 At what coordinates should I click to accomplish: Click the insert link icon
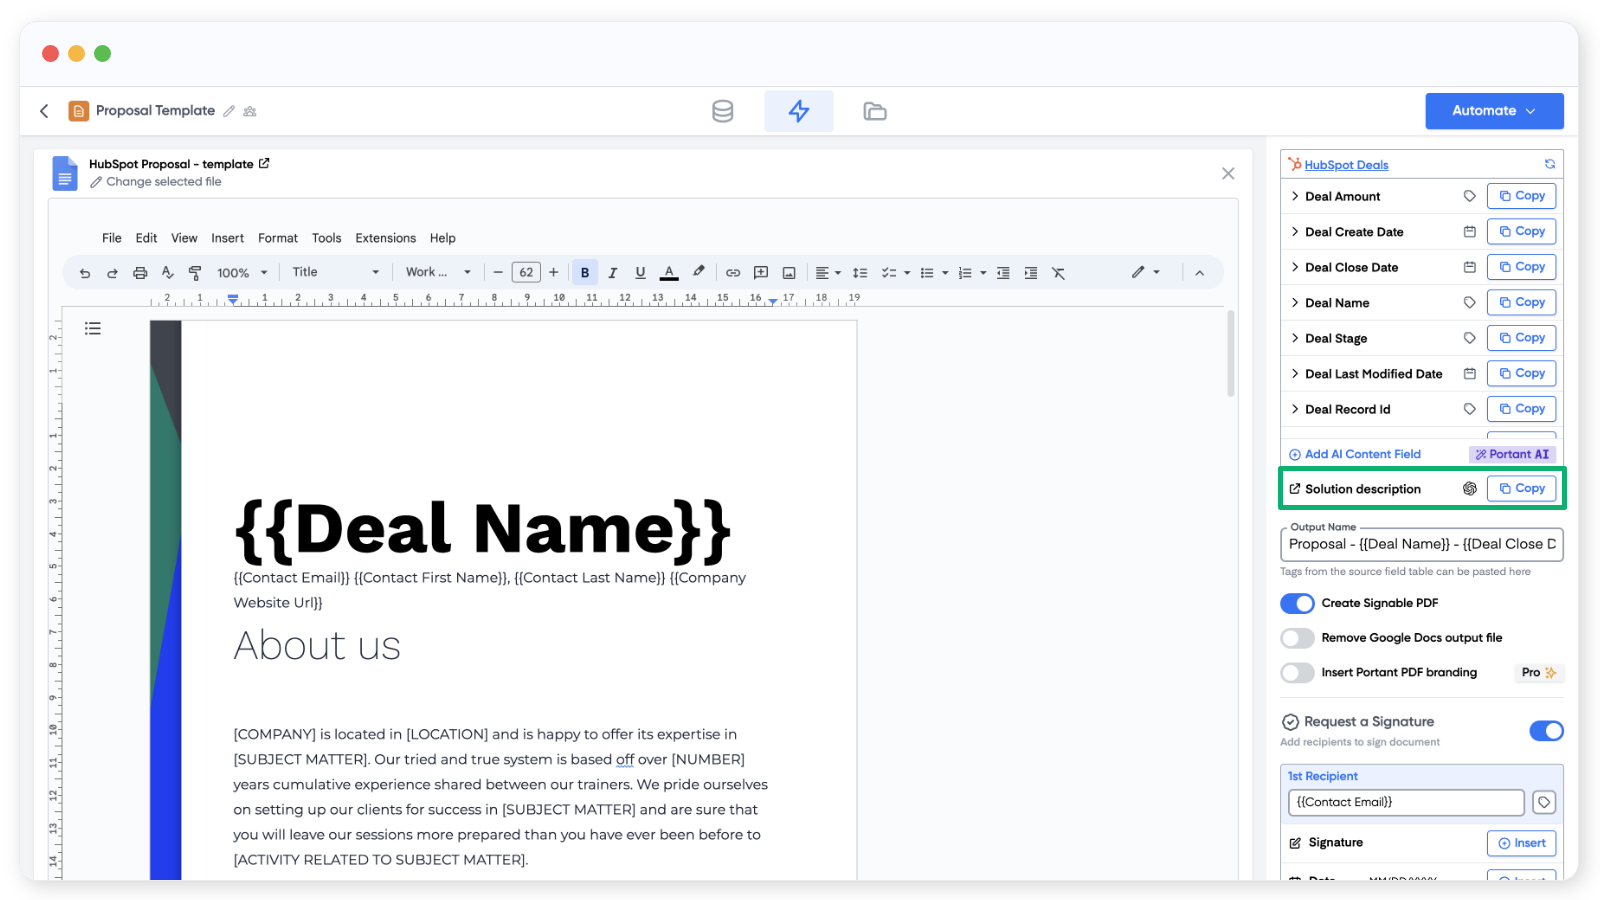click(733, 273)
